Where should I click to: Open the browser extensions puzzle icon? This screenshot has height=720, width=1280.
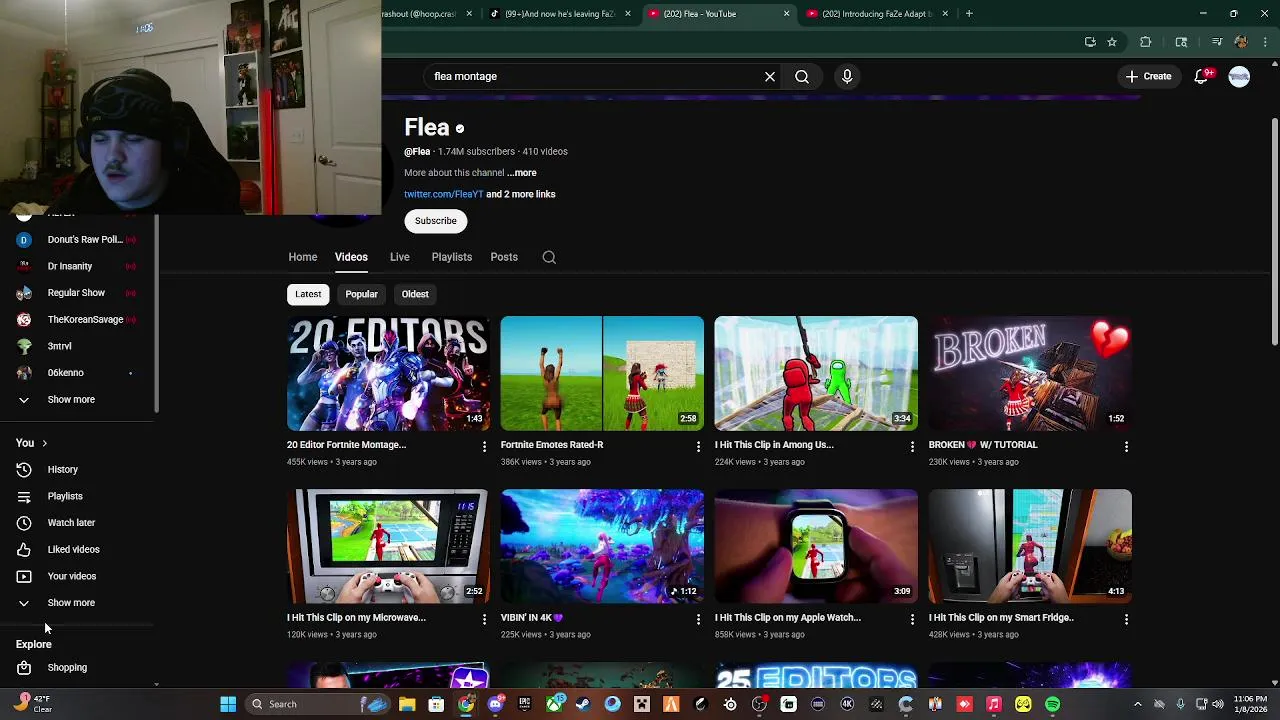click(x=1146, y=42)
